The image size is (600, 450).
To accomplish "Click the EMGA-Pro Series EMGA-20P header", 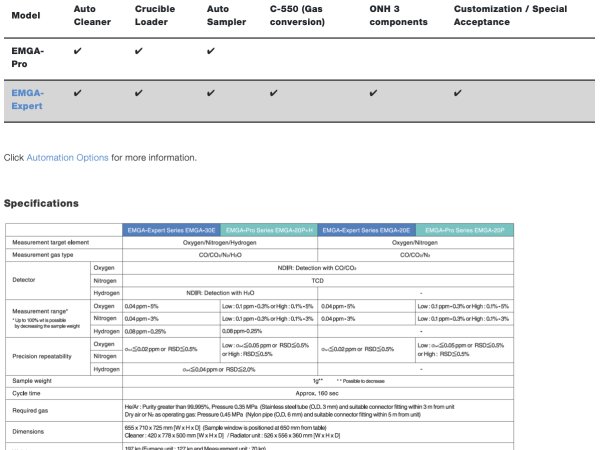I will pos(465,230).
